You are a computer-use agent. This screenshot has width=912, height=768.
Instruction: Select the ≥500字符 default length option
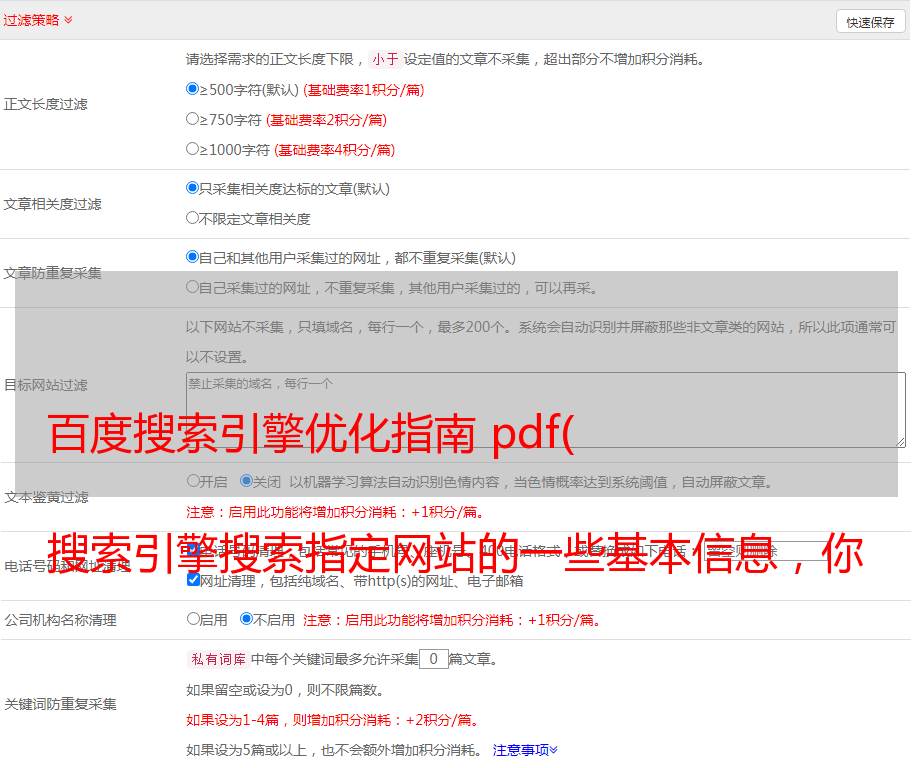pos(192,89)
